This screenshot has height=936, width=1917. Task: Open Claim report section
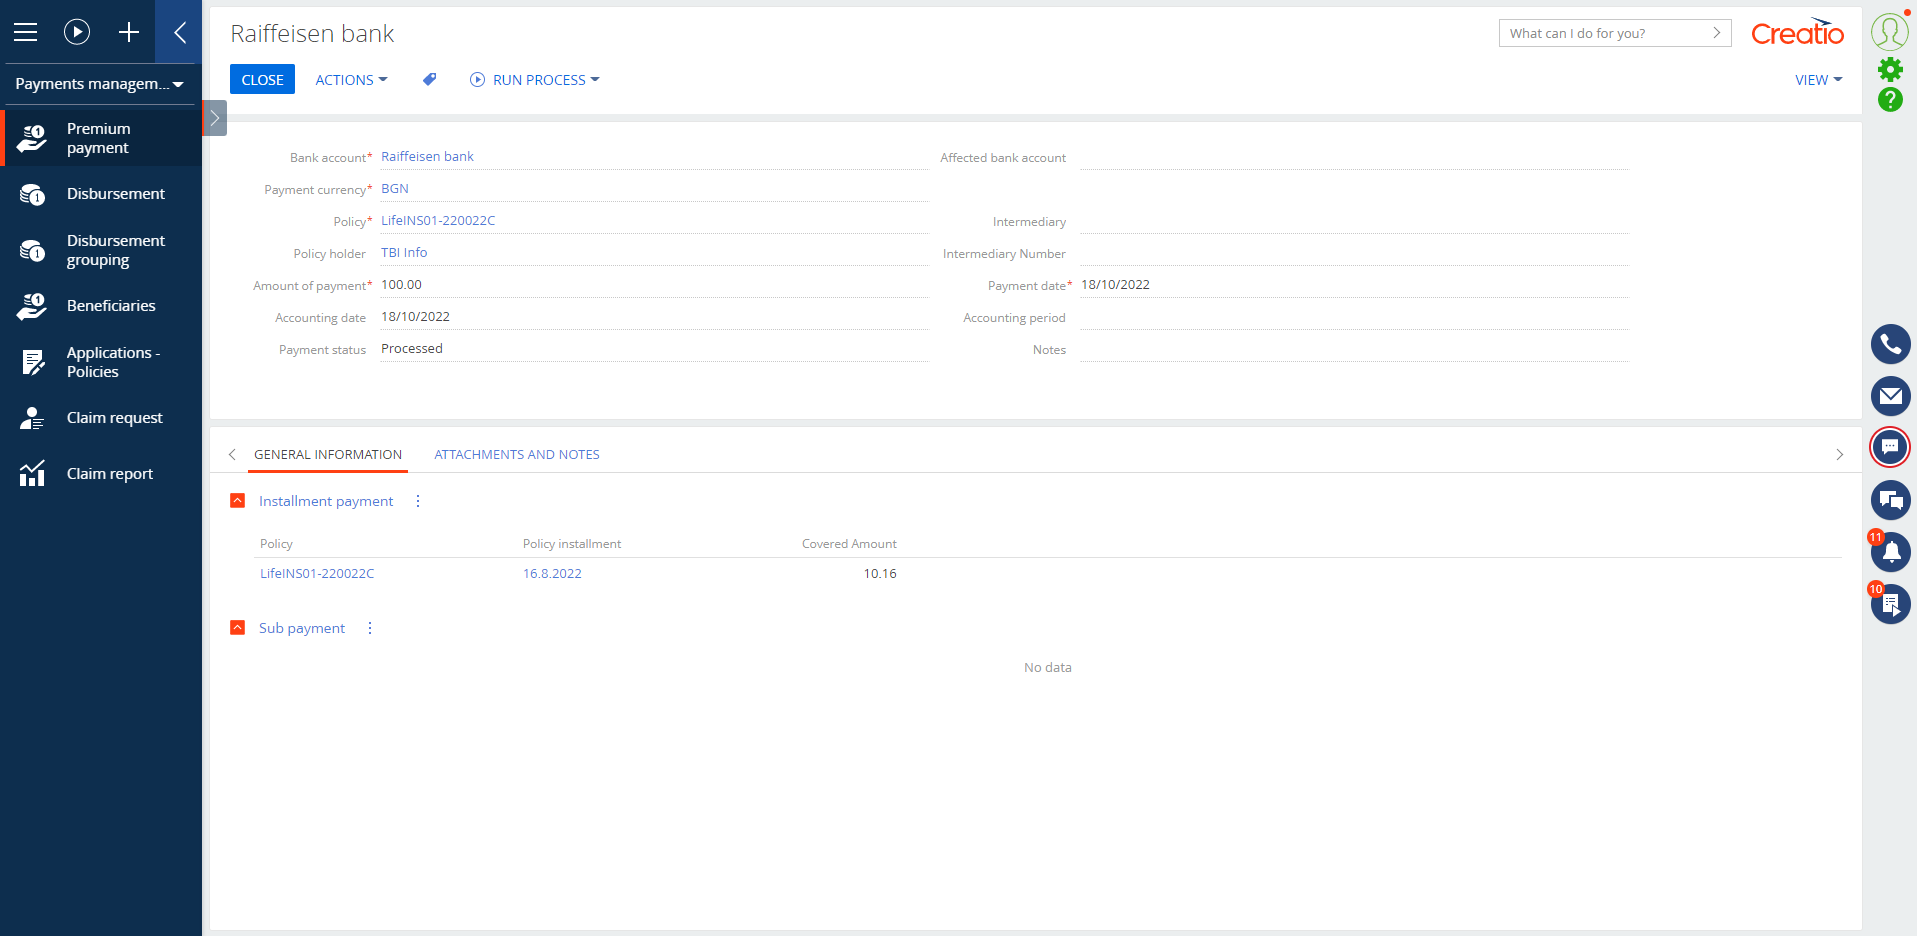[x=101, y=474]
